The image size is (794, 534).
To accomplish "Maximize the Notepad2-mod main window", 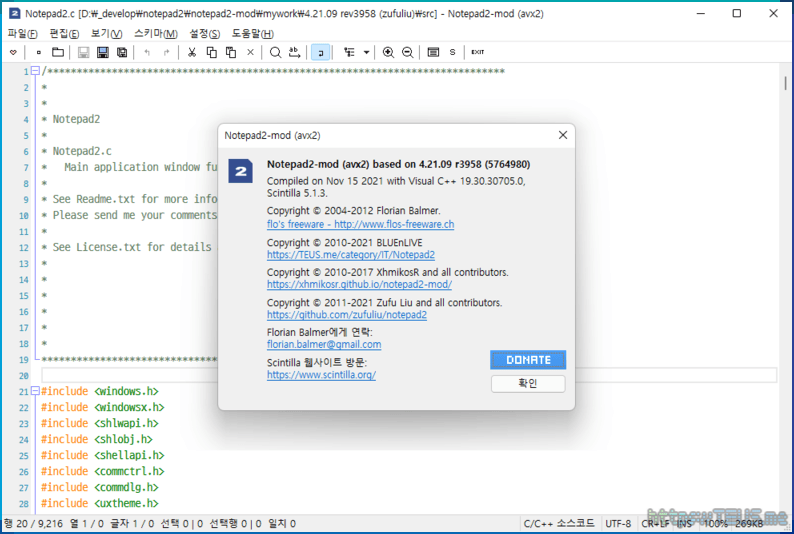I will point(737,14).
